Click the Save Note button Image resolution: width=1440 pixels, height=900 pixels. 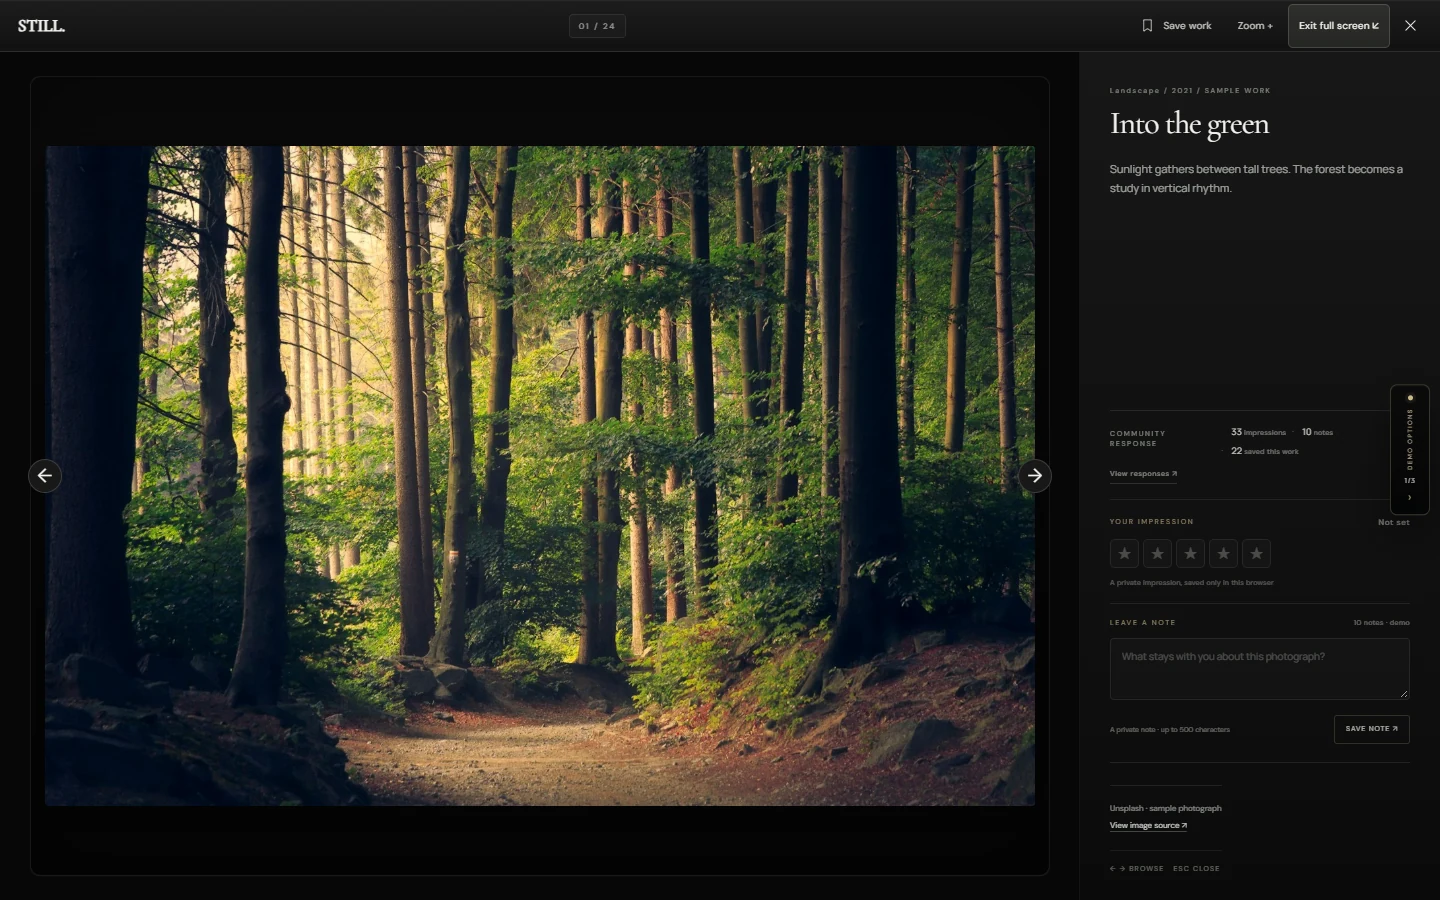(x=1372, y=729)
